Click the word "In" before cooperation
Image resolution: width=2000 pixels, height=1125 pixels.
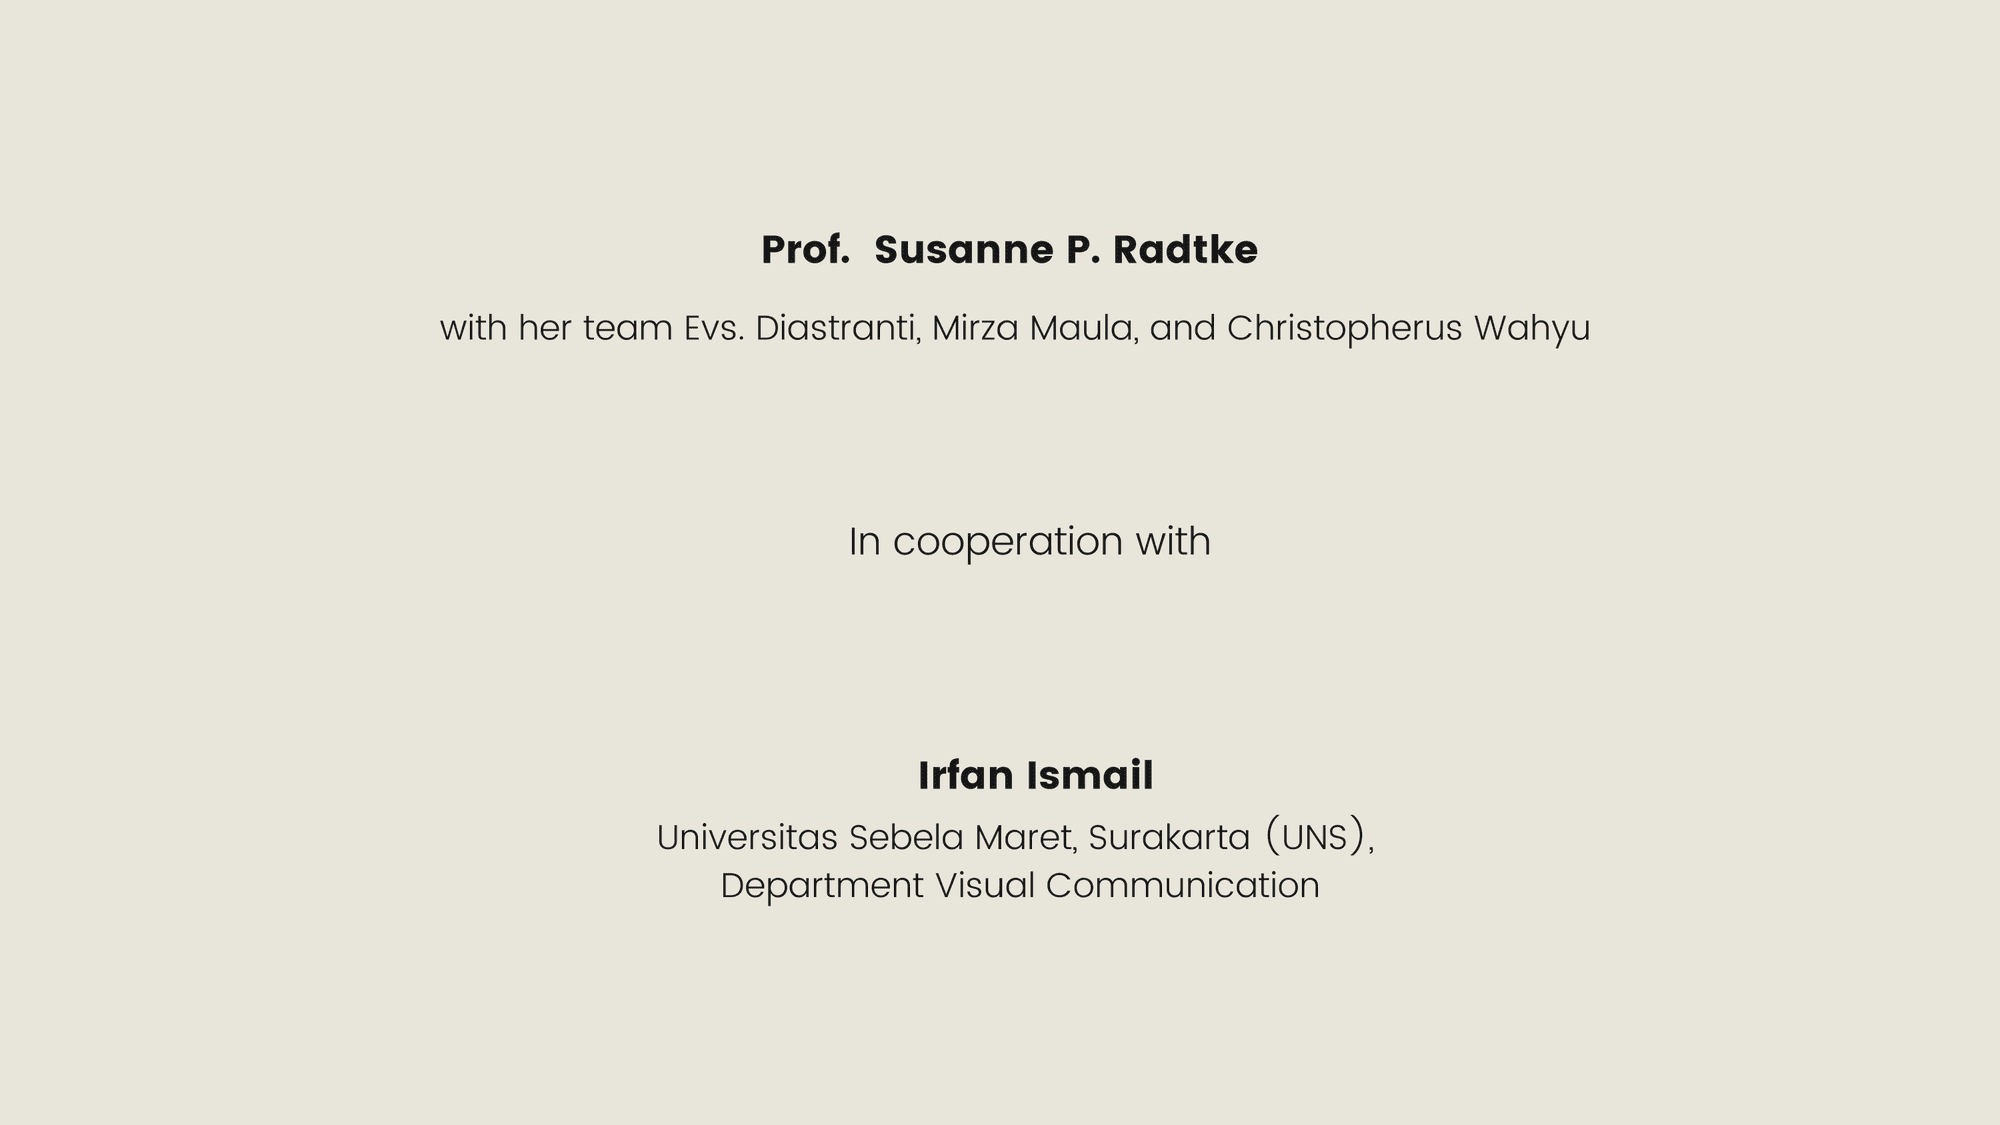coord(864,542)
